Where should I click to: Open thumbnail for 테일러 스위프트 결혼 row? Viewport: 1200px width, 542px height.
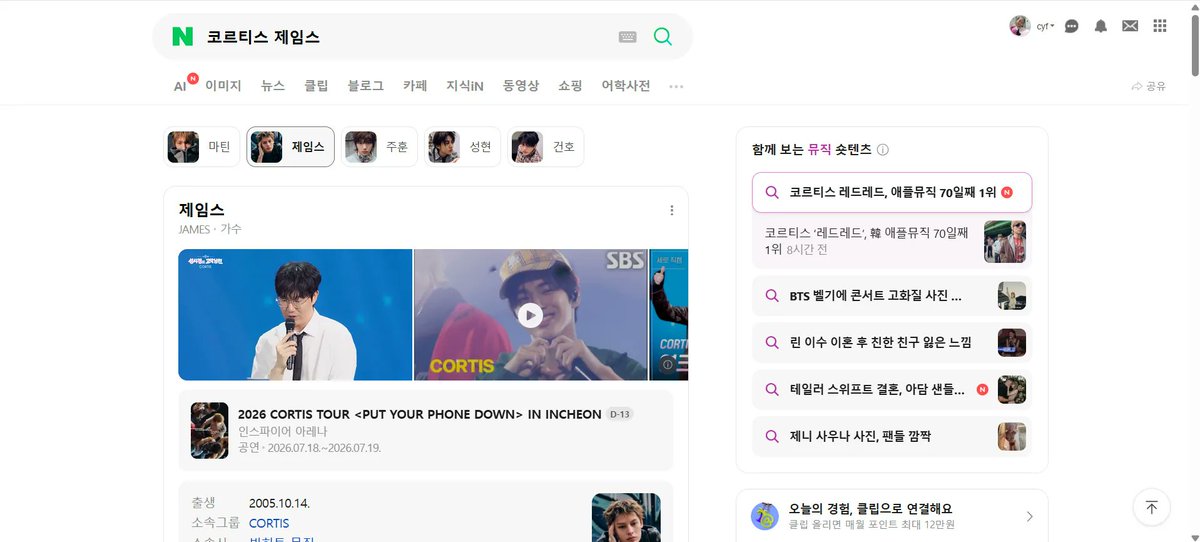coord(1012,389)
